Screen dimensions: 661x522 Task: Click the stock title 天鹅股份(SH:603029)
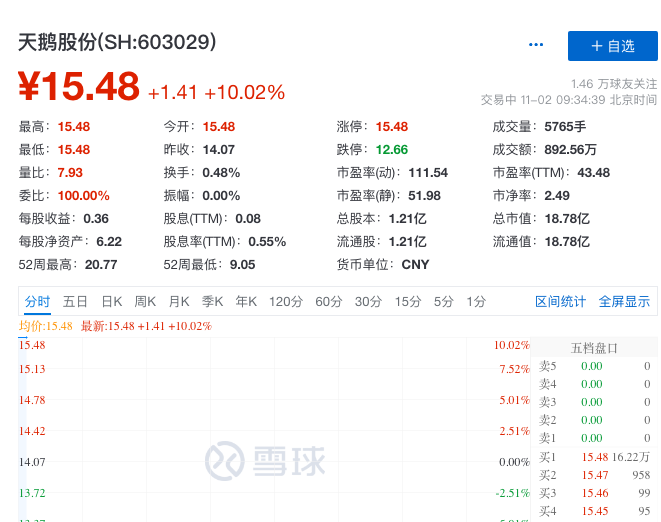coord(117,42)
